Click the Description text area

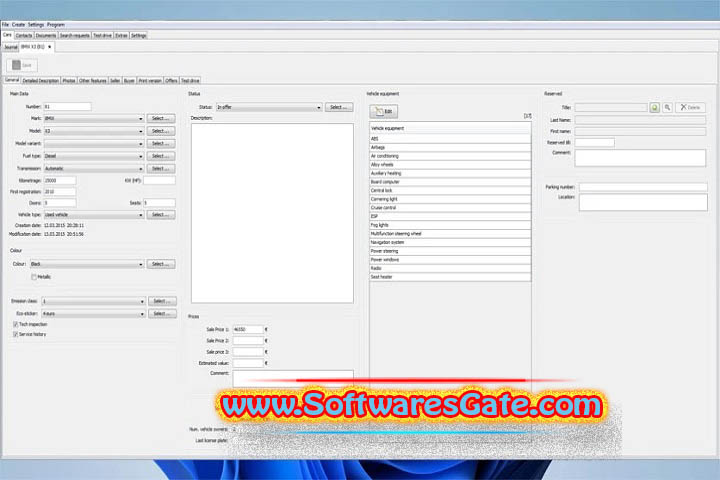click(x=272, y=213)
